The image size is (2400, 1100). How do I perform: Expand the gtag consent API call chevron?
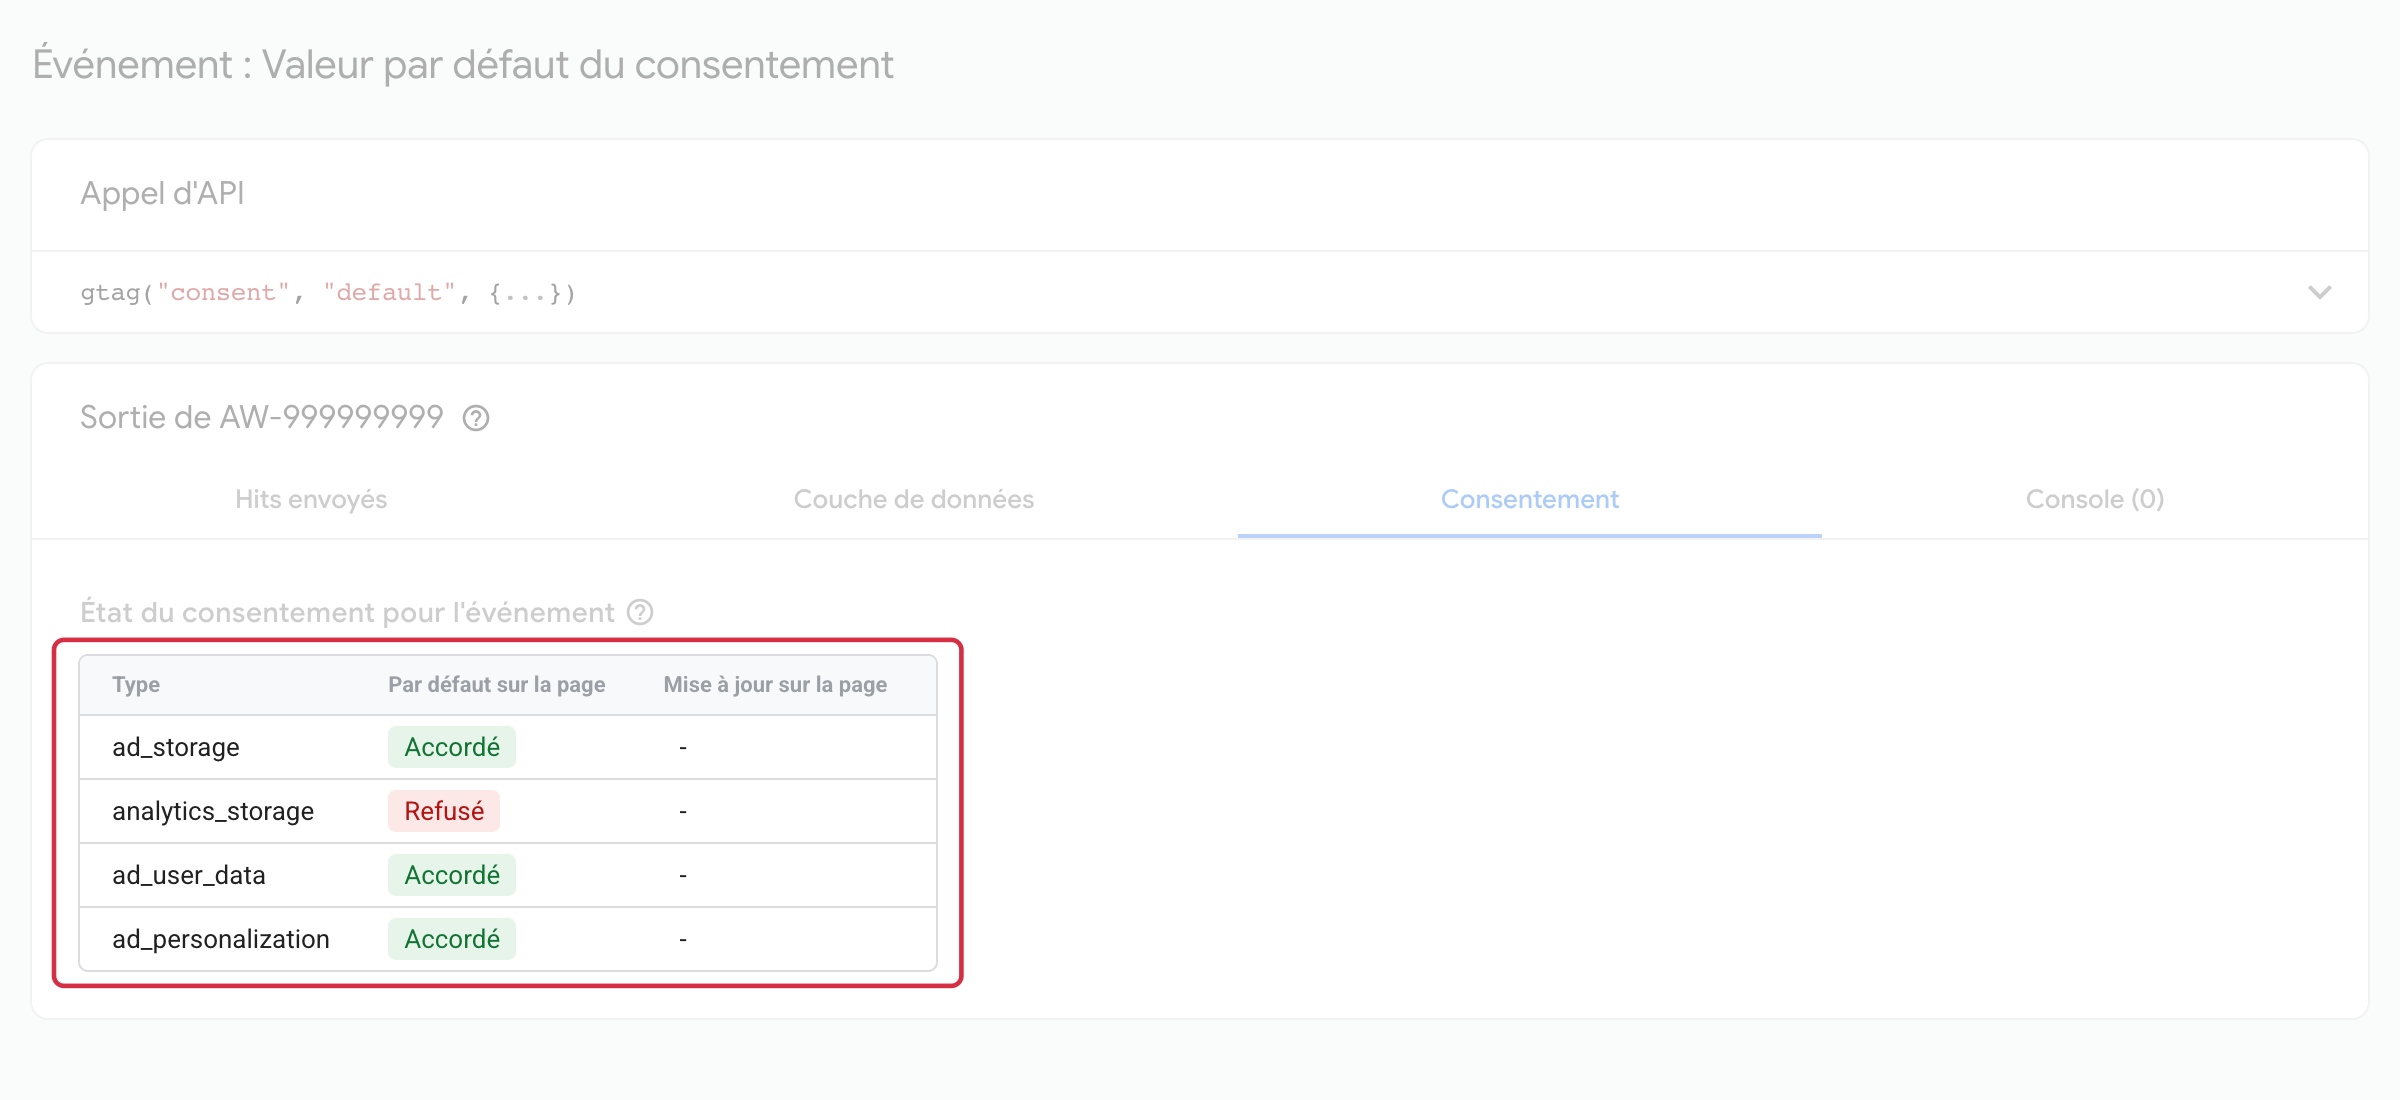[x=2319, y=292]
